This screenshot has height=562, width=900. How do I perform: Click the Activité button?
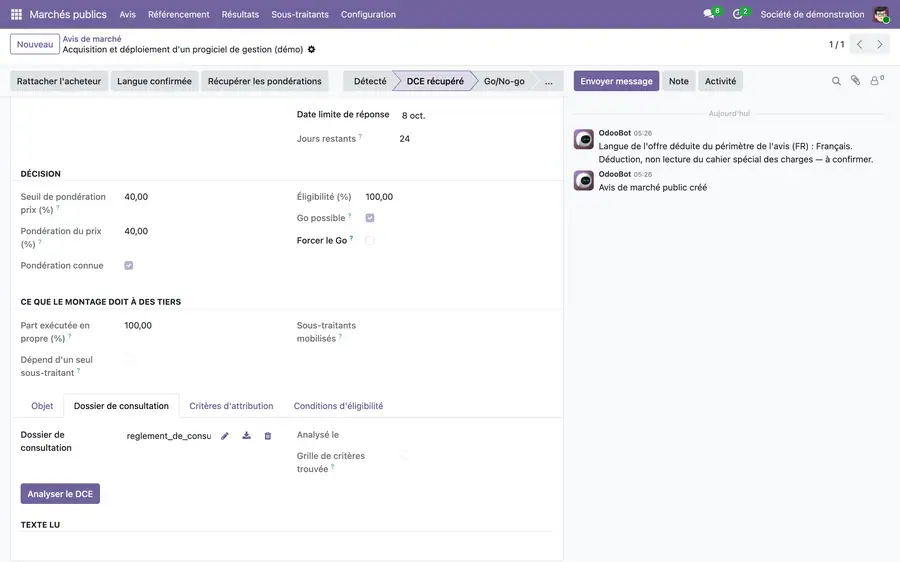(x=720, y=81)
